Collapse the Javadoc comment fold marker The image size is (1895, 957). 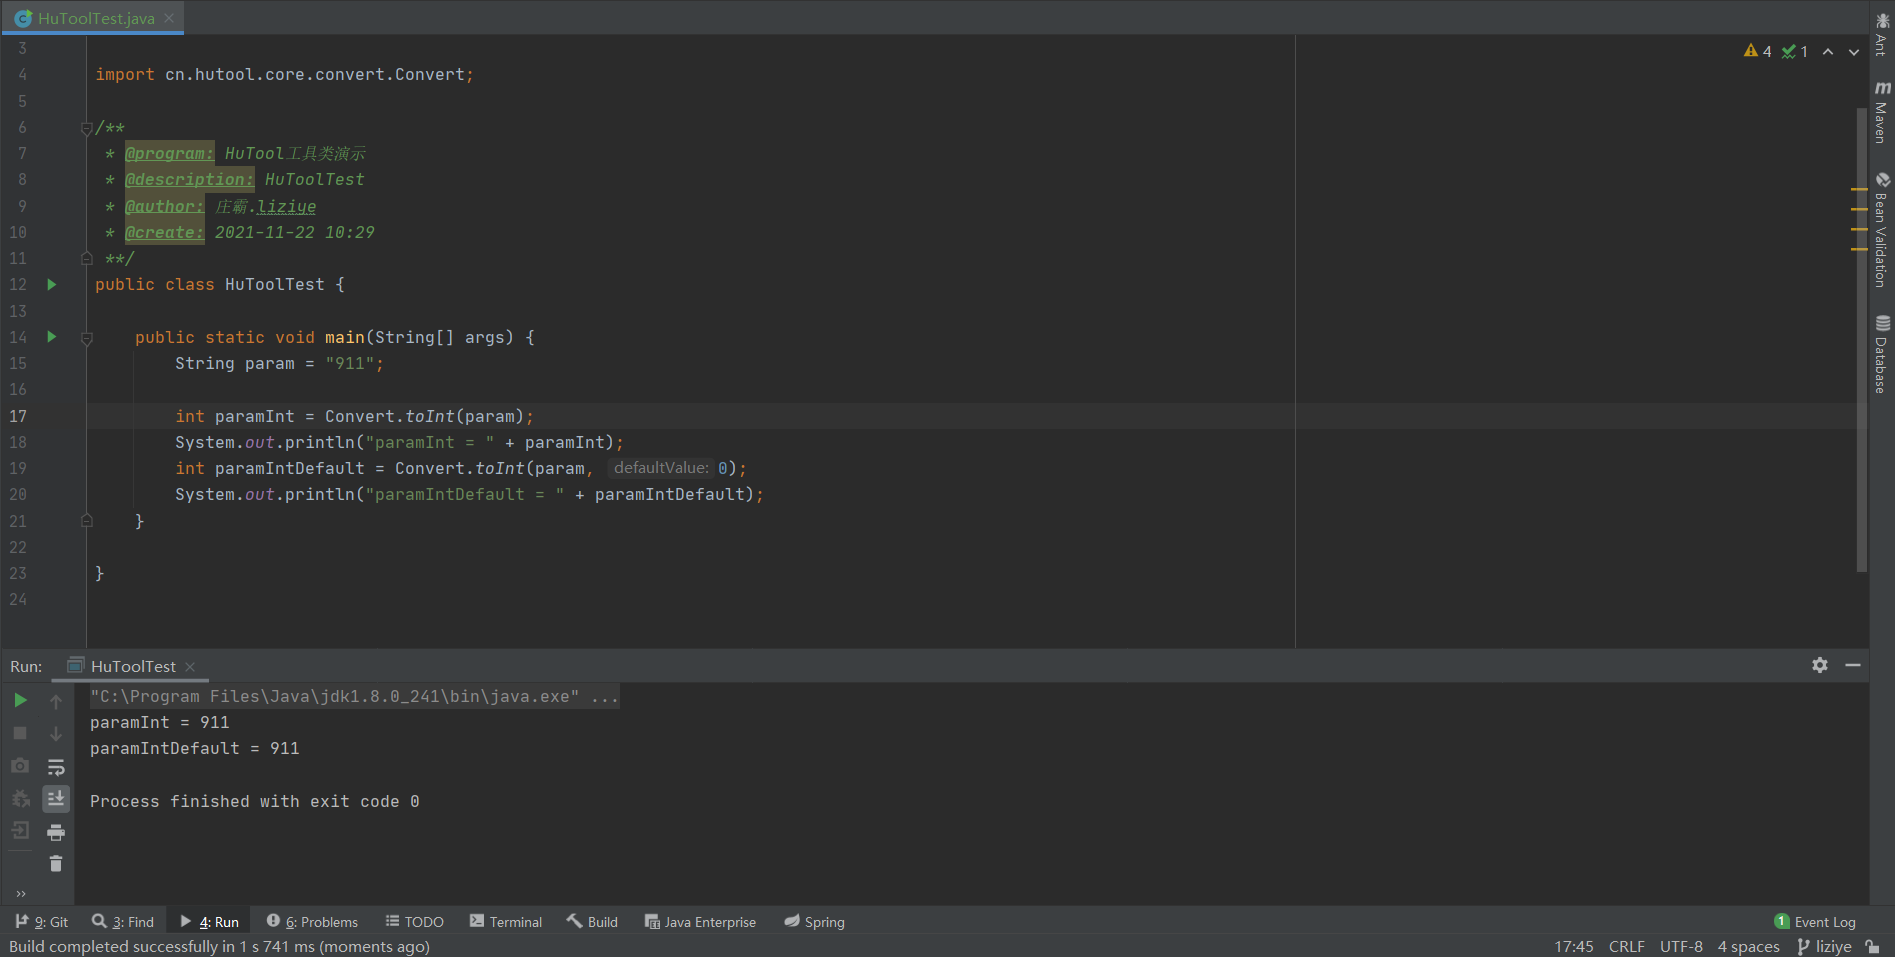pos(87,128)
